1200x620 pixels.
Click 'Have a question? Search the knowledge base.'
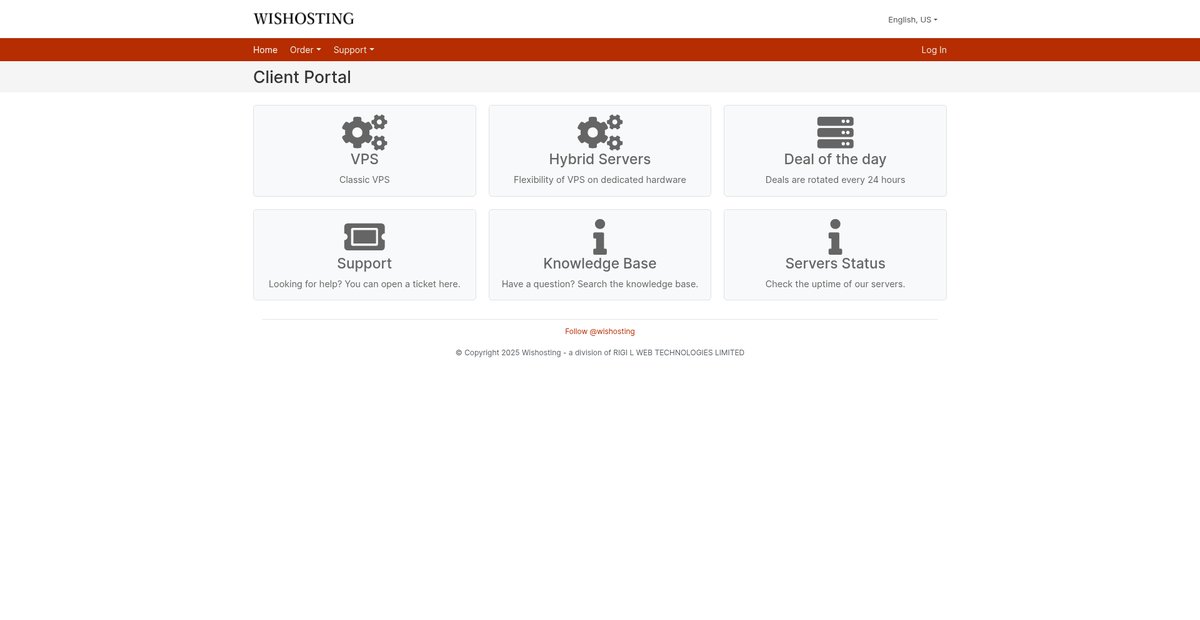tap(600, 284)
